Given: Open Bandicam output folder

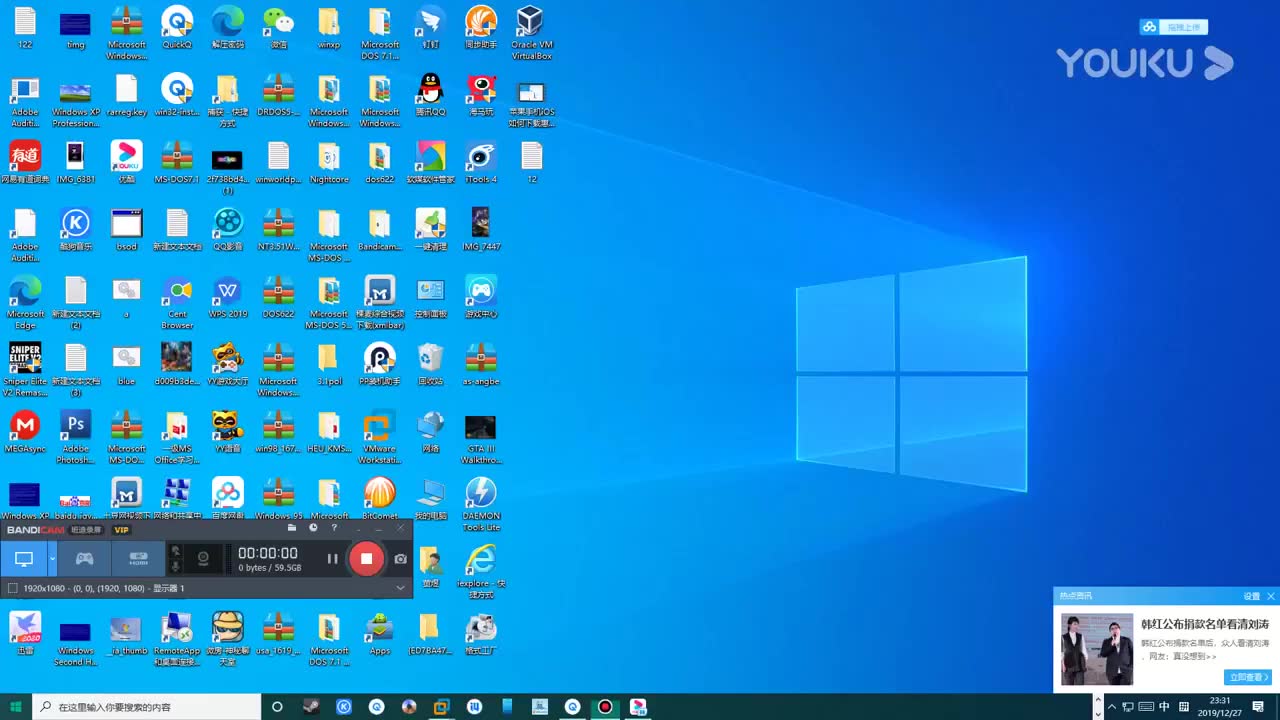Looking at the screenshot, I should point(291,527).
